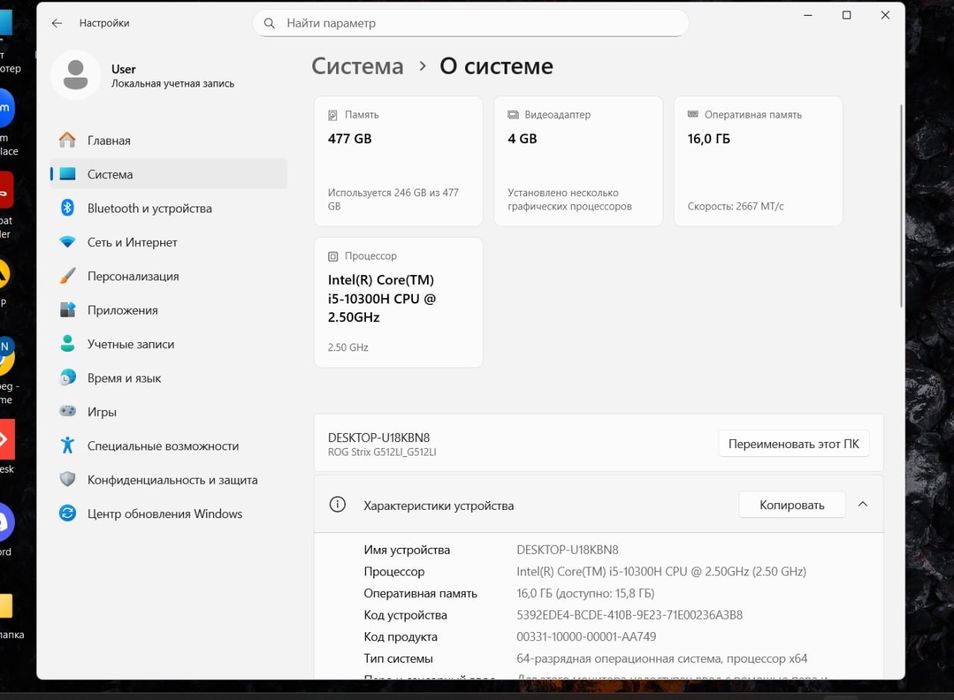Click the Код устройства value 5392EDE4-BCDE-410B-9E23-71E00236A3B8

point(630,615)
